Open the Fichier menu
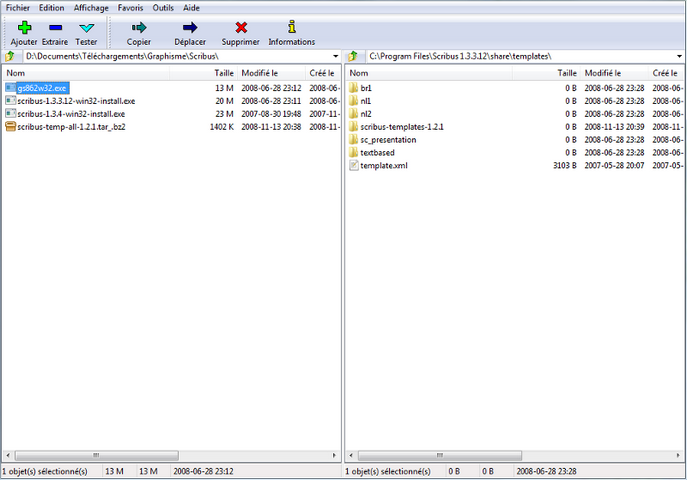The image size is (687, 480). click(x=17, y=7)
